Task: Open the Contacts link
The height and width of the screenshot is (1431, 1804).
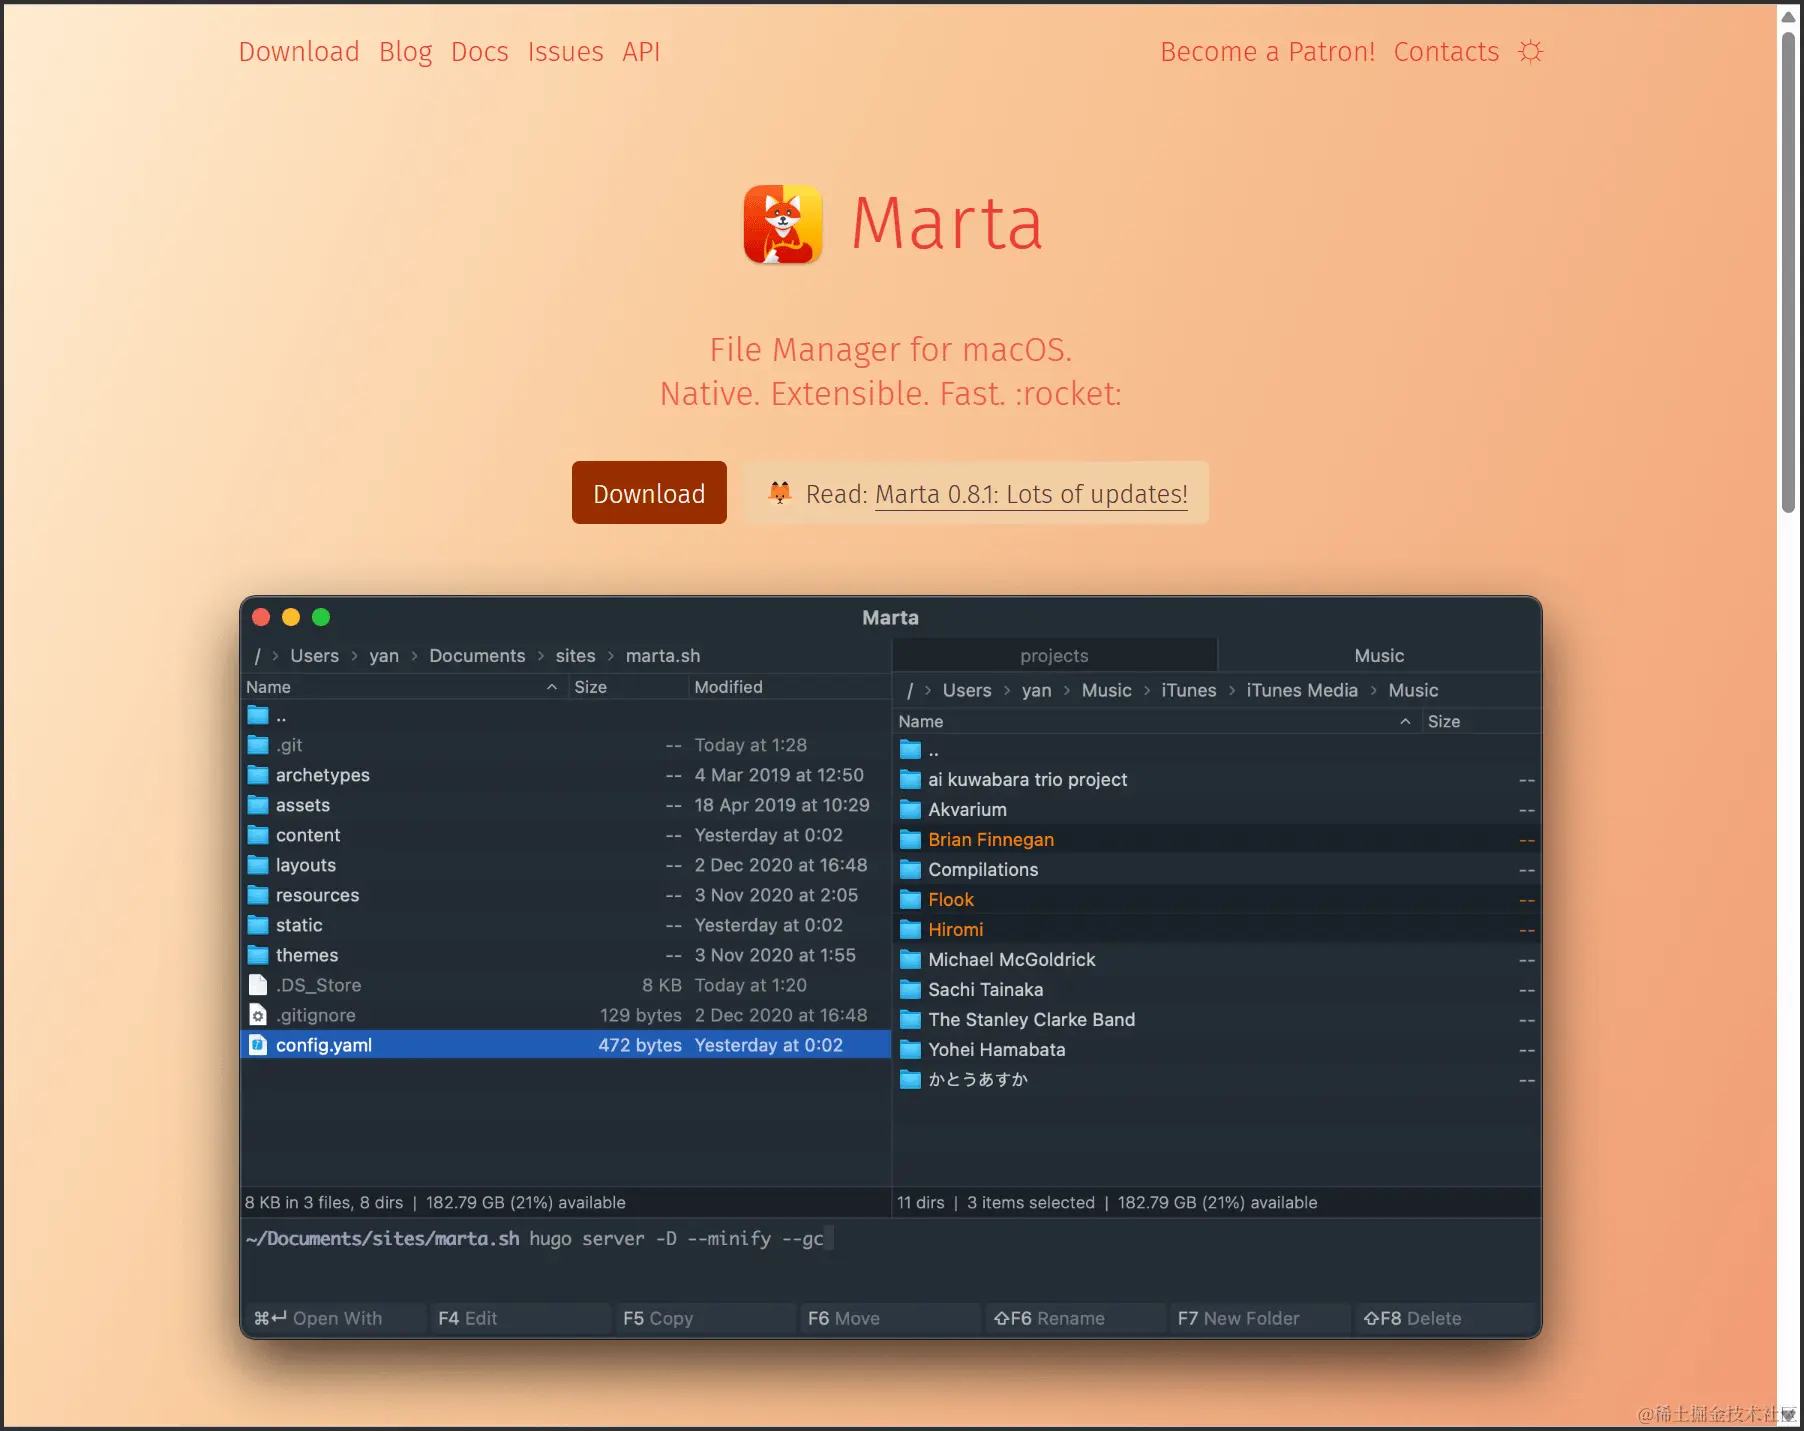Action: [x=1446, y=52]
